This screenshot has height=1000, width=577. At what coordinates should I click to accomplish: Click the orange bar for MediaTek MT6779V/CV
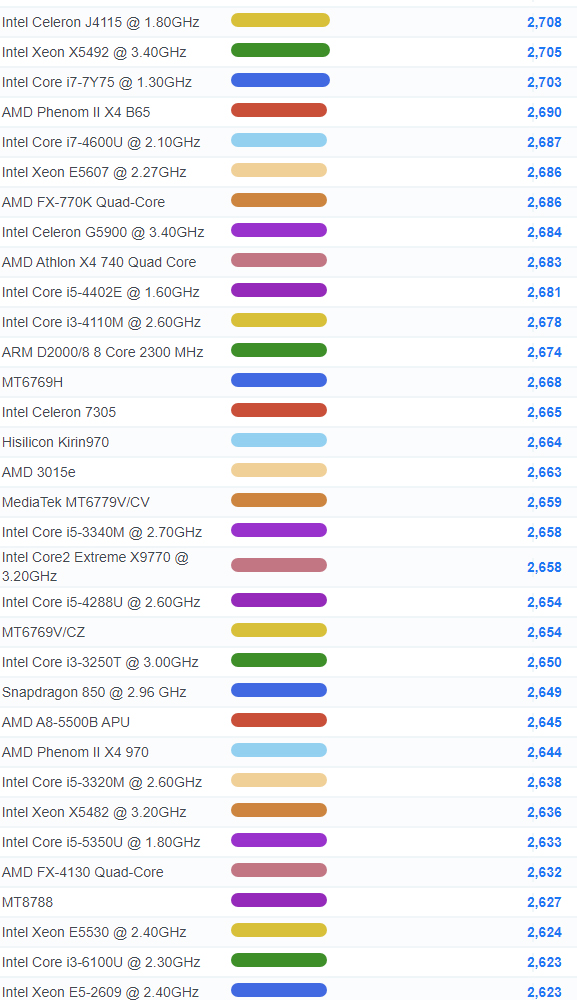pos(279,500)
